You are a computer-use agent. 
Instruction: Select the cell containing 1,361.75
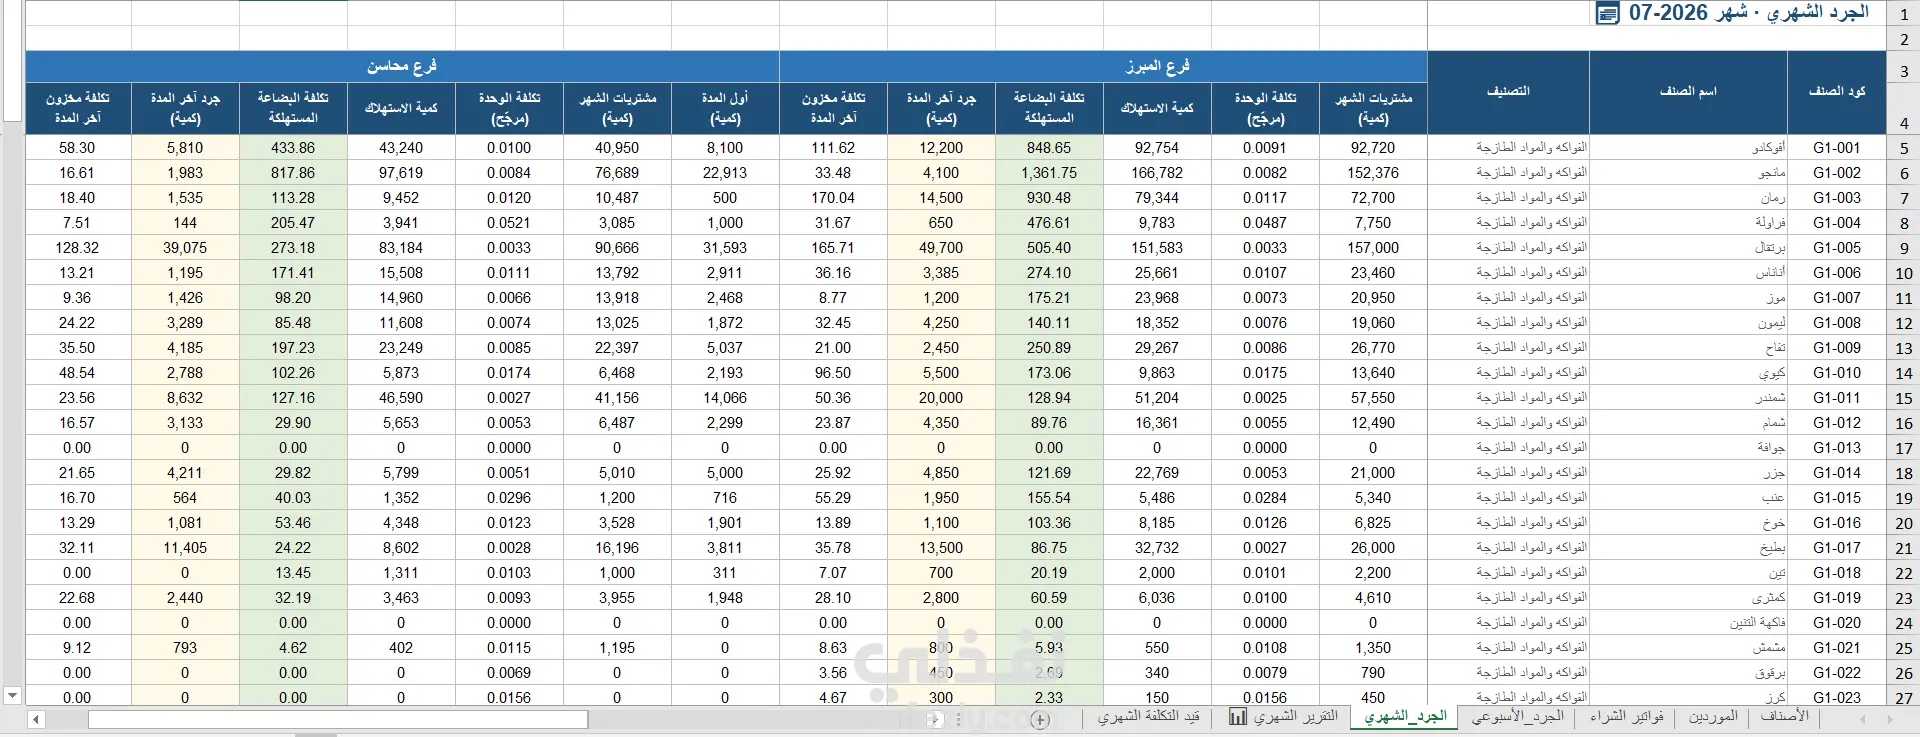(1049, 173)
